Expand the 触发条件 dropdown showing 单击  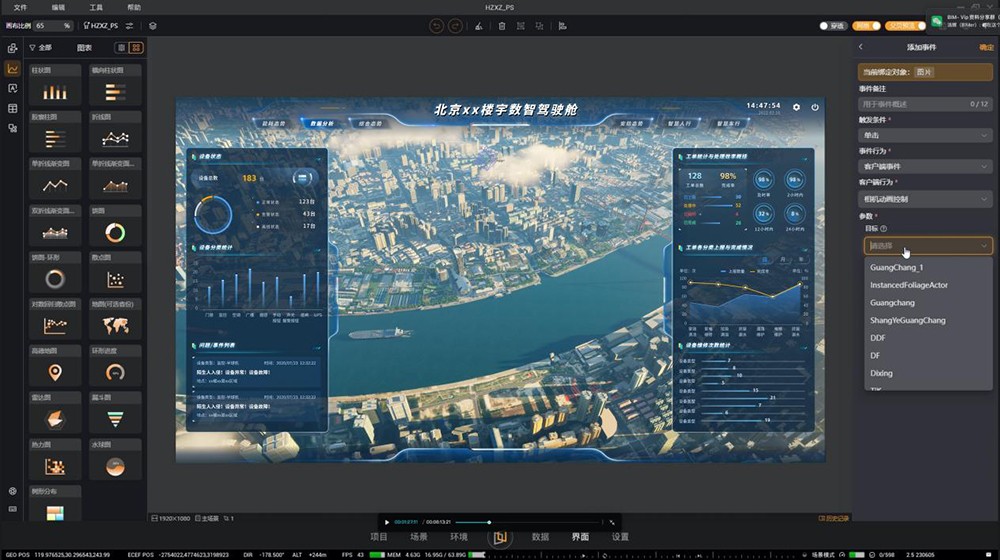pyautogui.click(x=927, y=135)
